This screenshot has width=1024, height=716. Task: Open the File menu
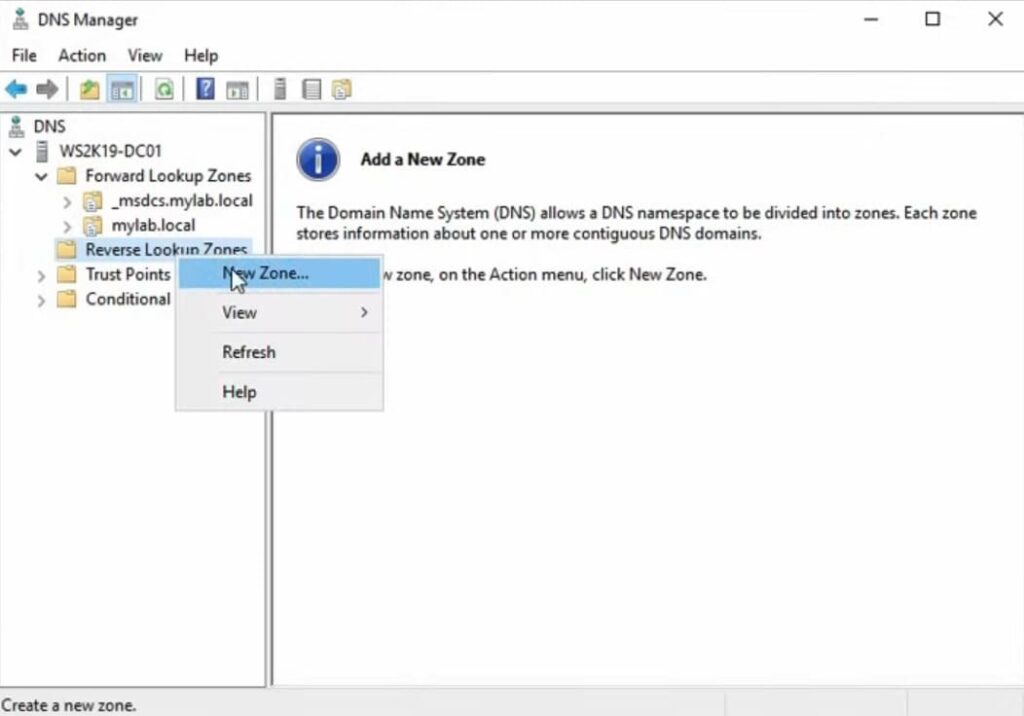(24, 56)
